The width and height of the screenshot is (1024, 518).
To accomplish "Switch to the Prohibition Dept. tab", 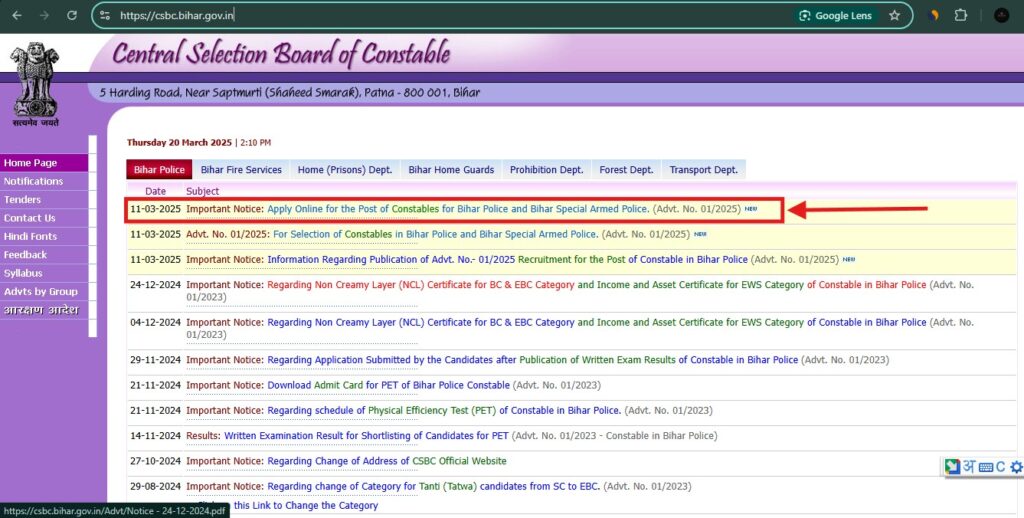I will (547, 169).
